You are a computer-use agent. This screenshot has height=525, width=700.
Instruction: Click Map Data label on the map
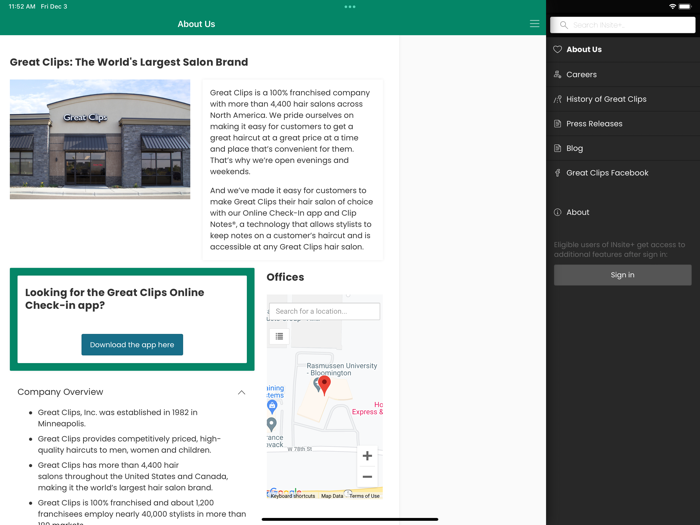click(332, 496)
